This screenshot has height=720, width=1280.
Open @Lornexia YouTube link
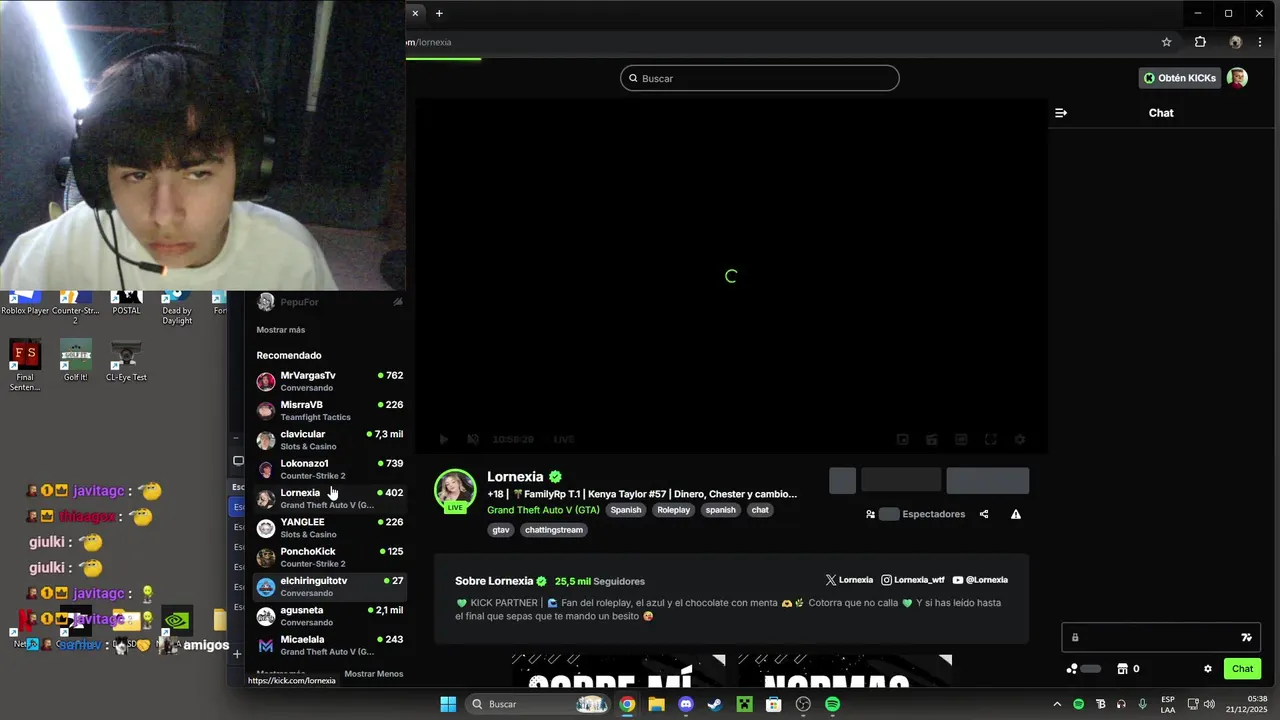(980, 580)
